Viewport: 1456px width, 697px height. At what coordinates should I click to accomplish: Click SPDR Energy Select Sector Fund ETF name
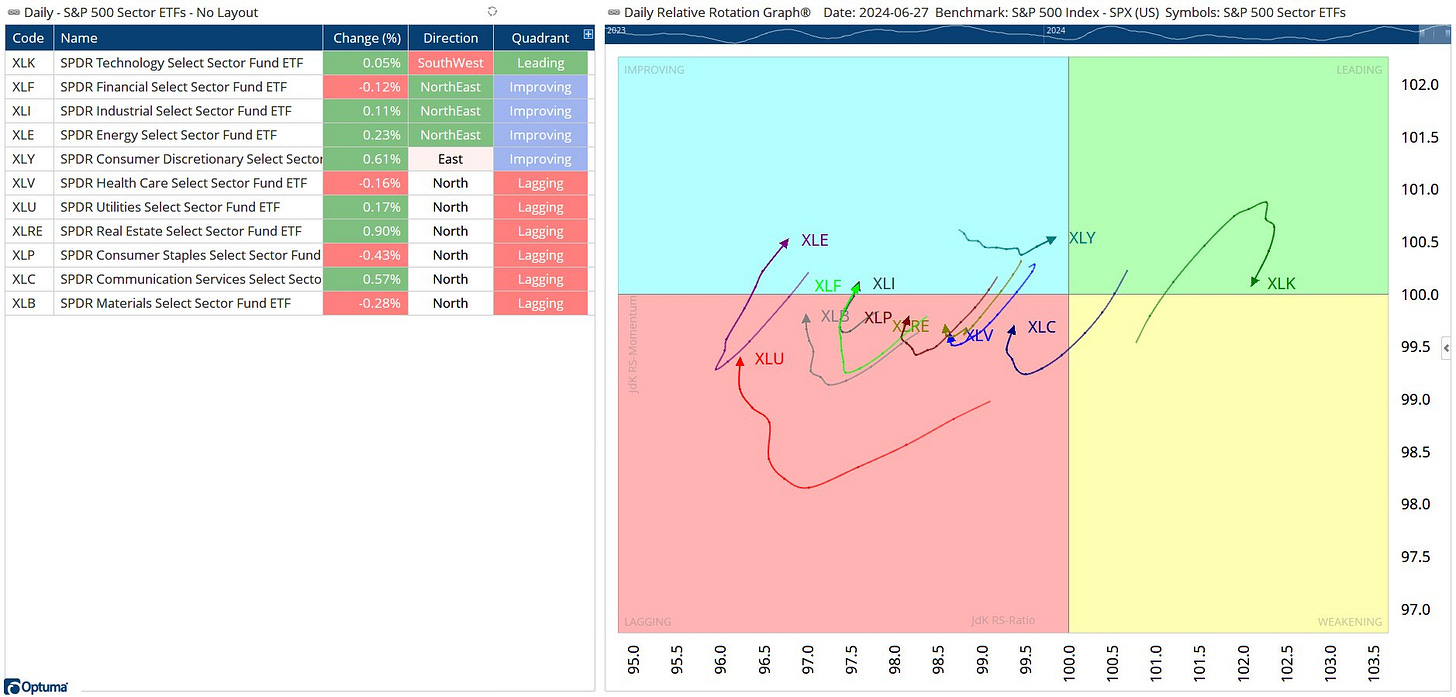(x=168, y=135)
